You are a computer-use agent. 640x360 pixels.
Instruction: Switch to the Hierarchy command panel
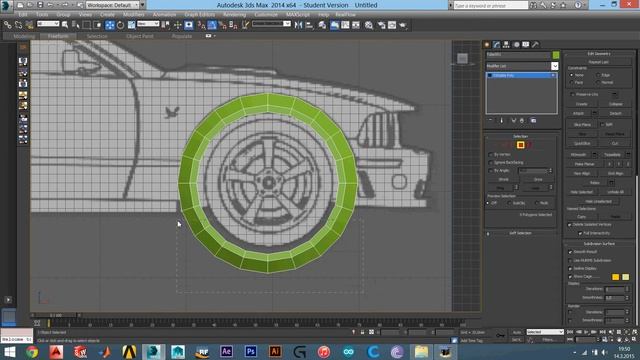tap(506, 44)
